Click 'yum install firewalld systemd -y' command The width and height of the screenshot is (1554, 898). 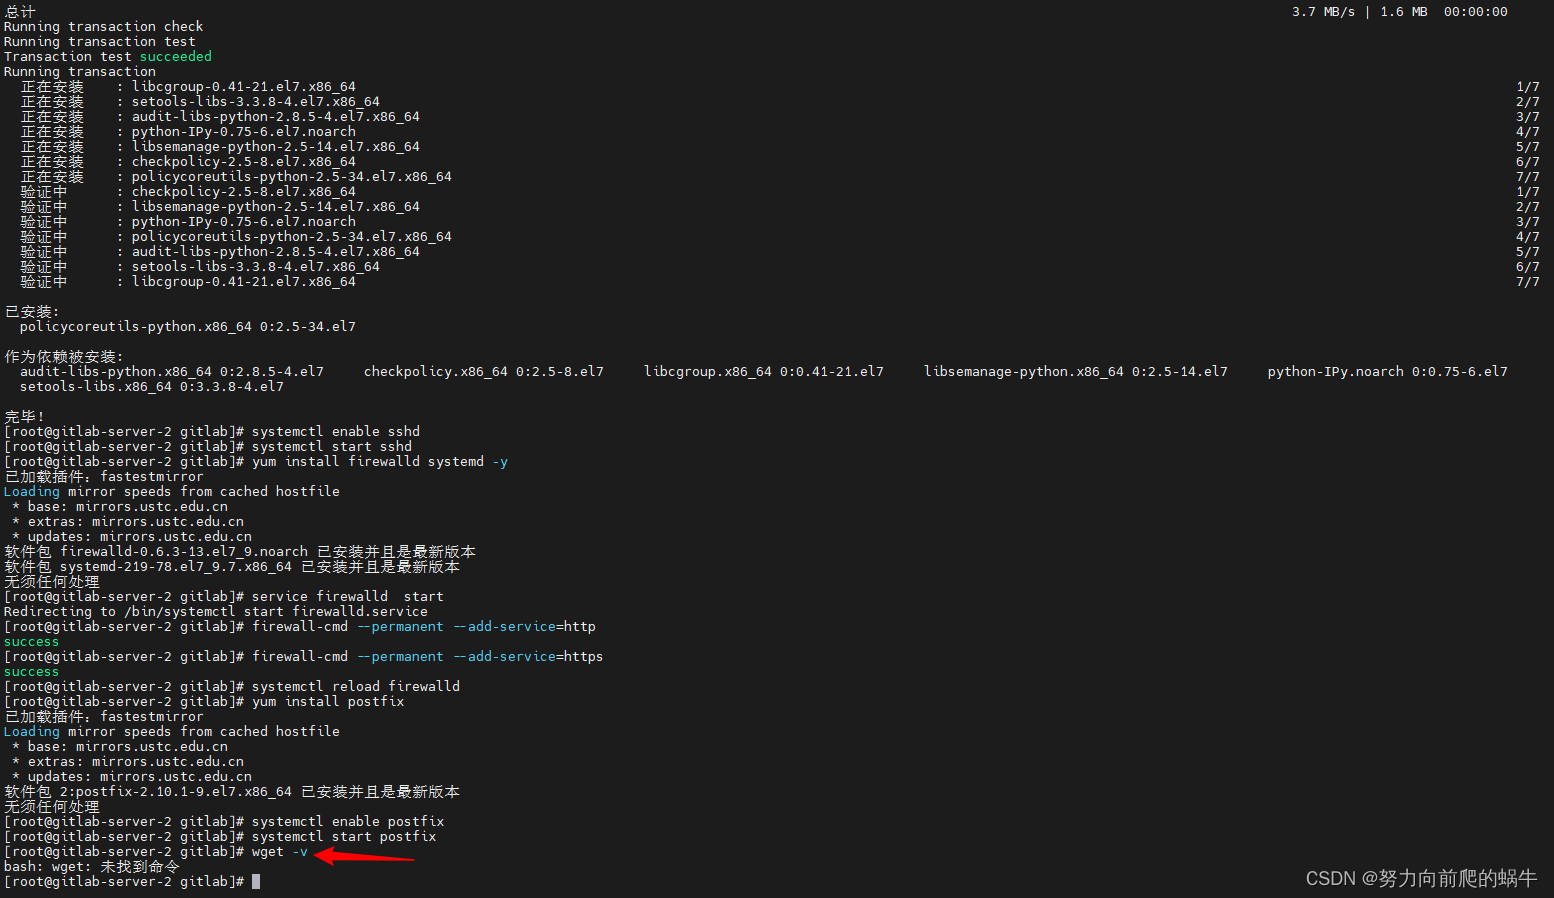click(x=380, y=462)
